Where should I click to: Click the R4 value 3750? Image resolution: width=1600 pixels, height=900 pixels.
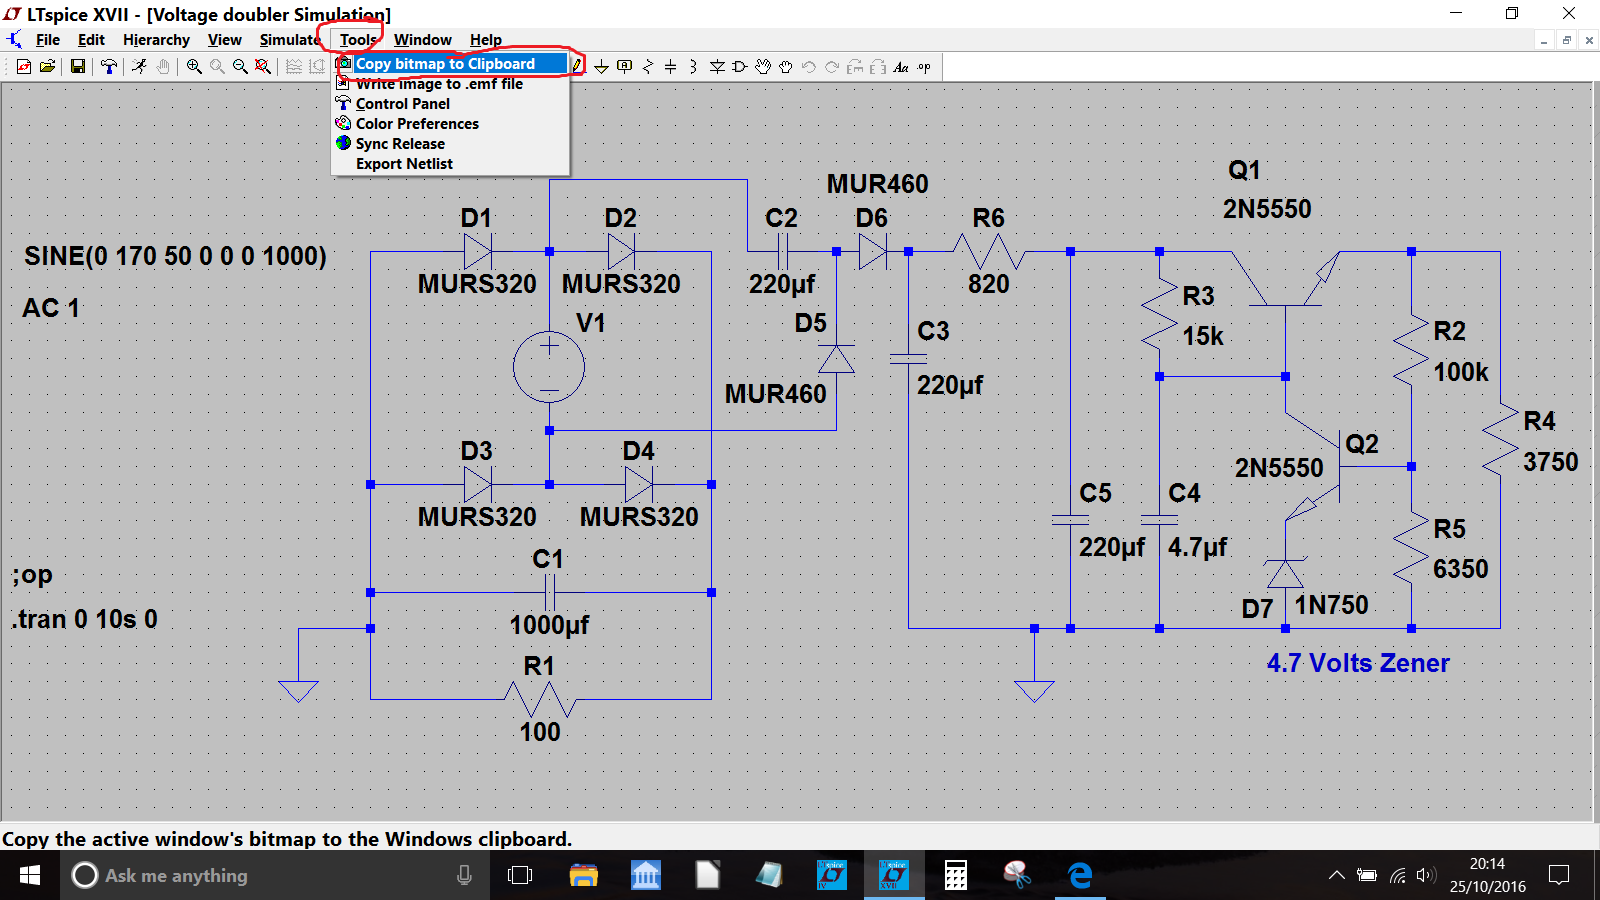pyautogui.click(x=1551, y=462)
